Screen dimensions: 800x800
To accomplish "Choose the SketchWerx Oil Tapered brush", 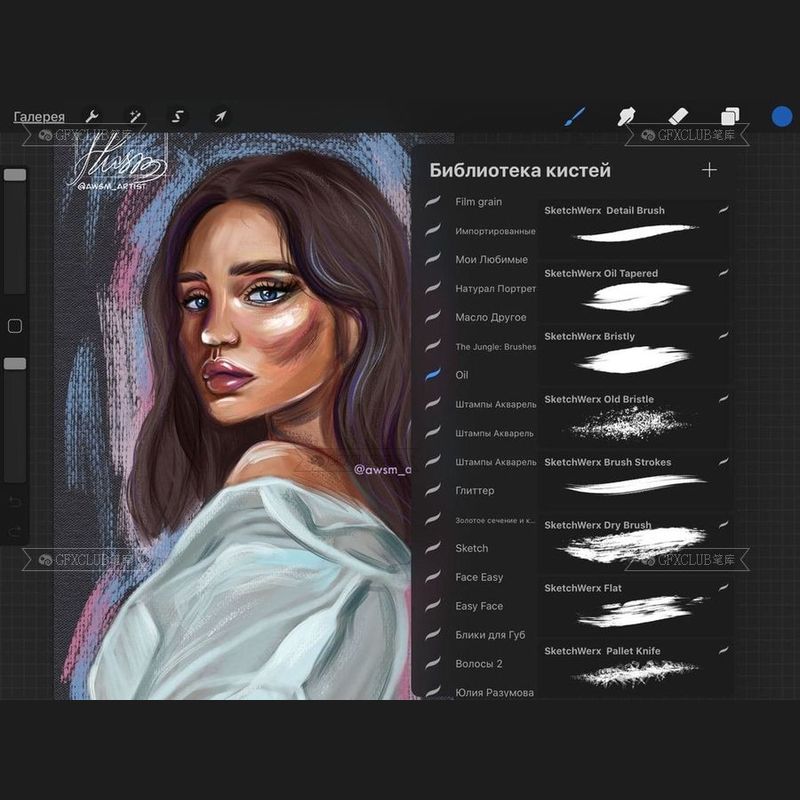I will point(635,291).
